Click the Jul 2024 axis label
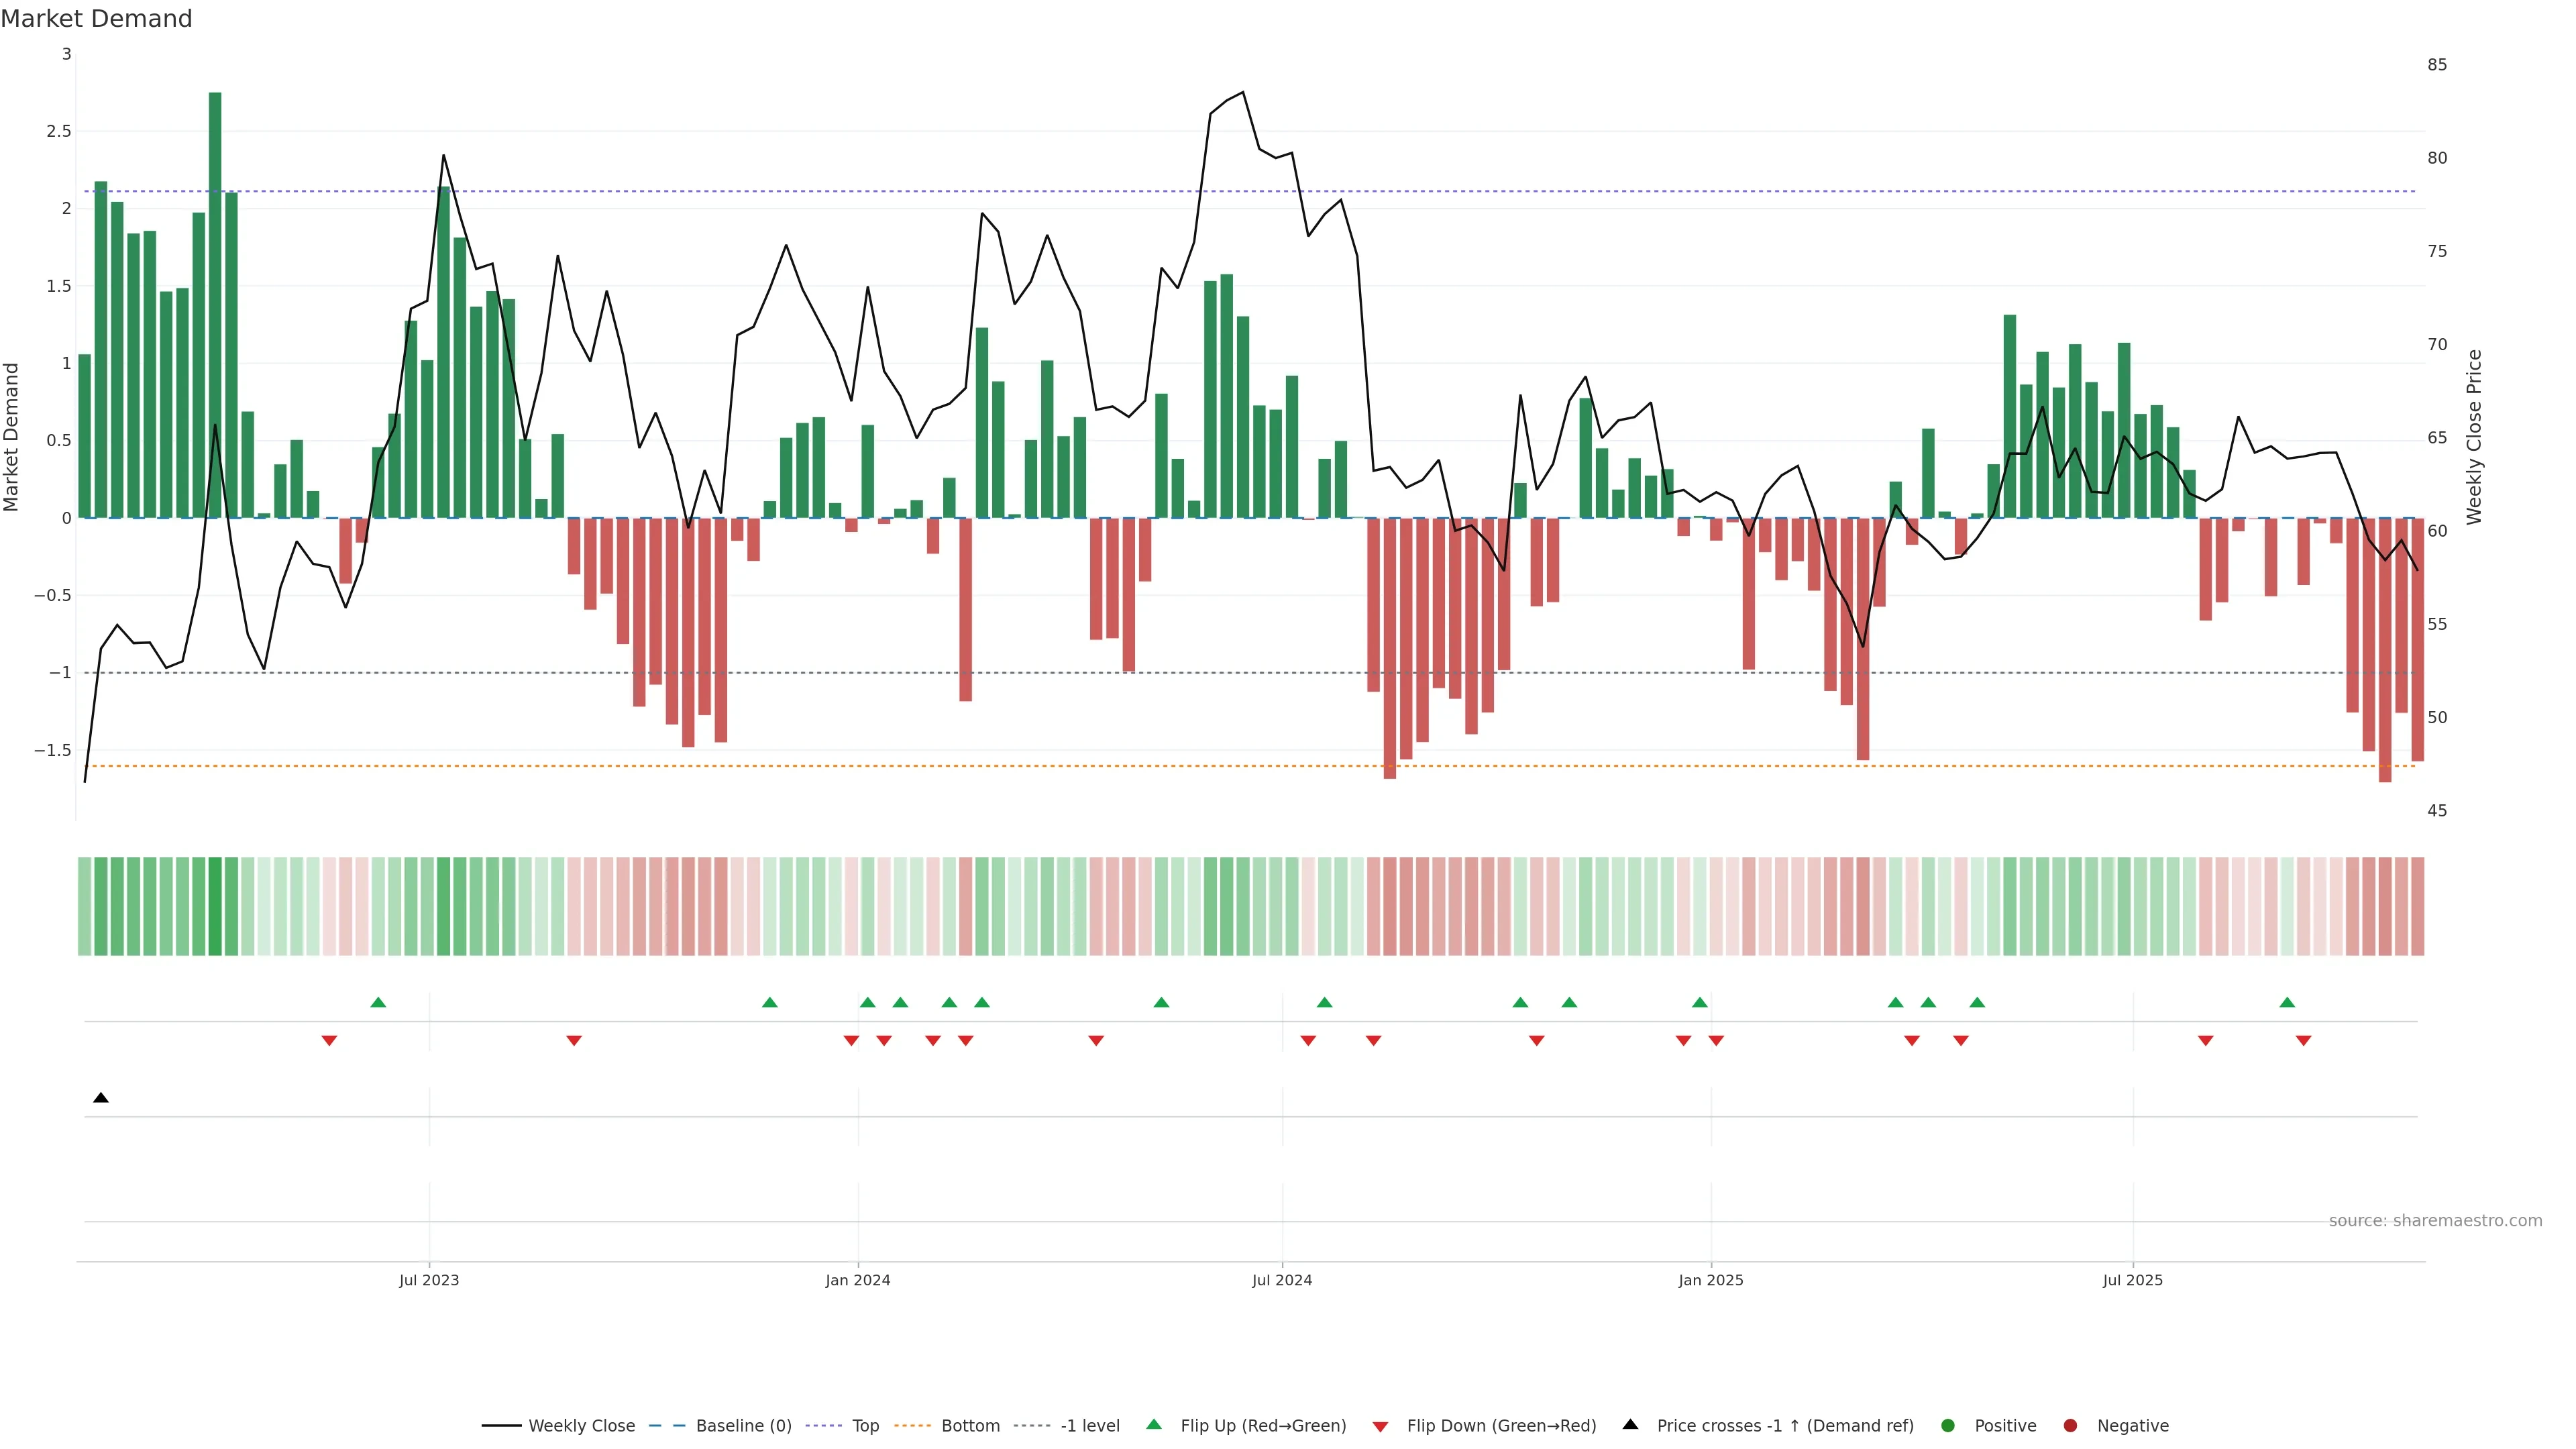The width and height of the screenshot is (2576, 1449). [x=1282, y=1280]
